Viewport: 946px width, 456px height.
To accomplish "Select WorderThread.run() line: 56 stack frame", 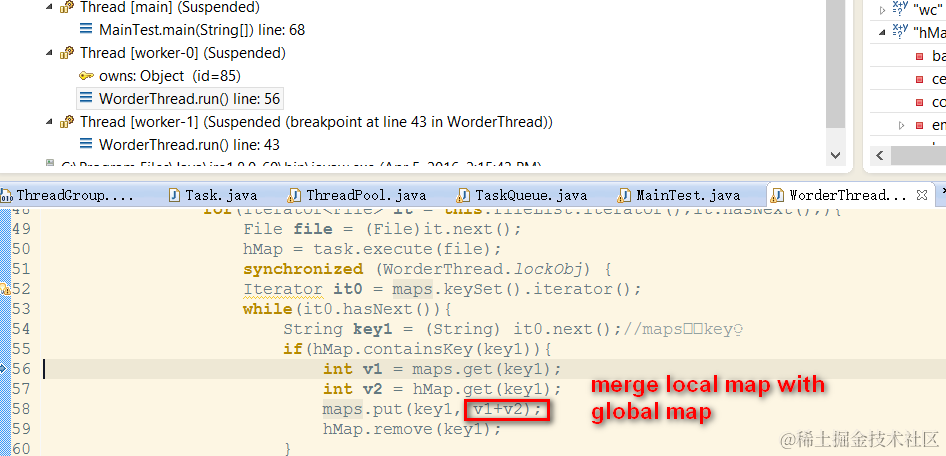I will pyautogui.click(x=189, y=98).
